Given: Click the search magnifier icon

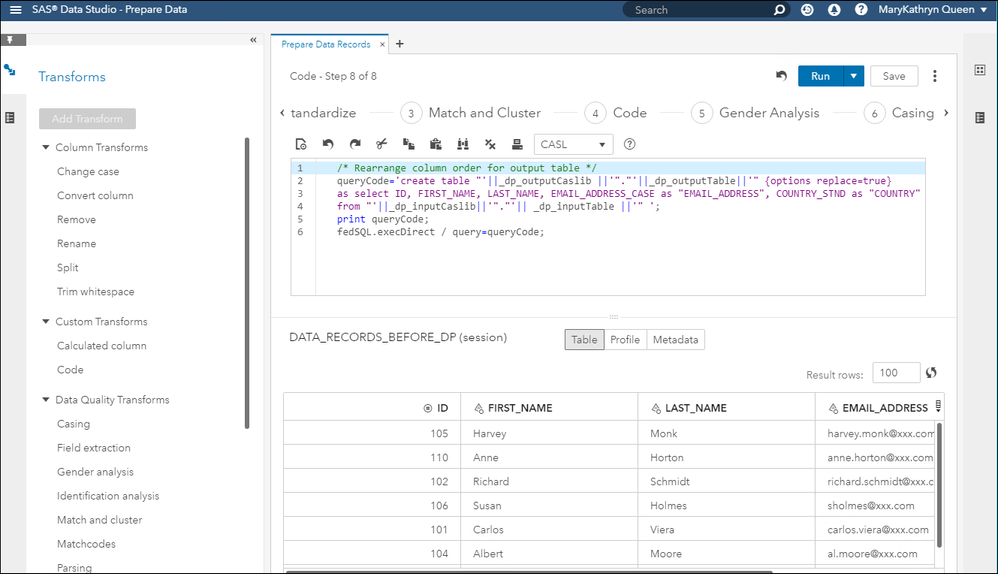Looking at the screenshot, I should (779, 10).
